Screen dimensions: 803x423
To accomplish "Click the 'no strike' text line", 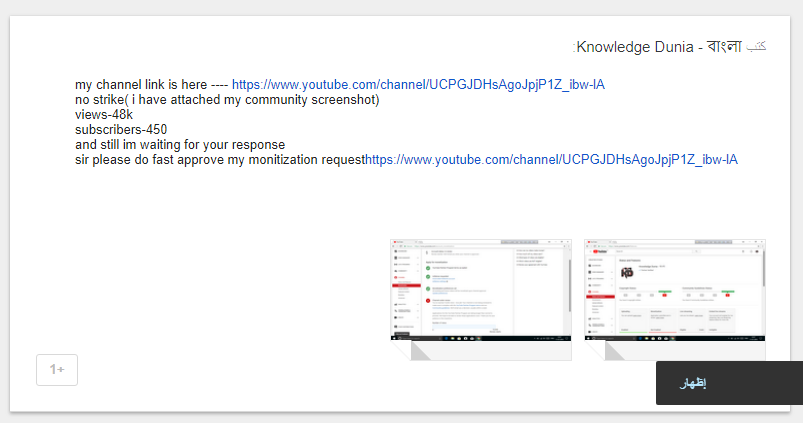I will point(227,100).
